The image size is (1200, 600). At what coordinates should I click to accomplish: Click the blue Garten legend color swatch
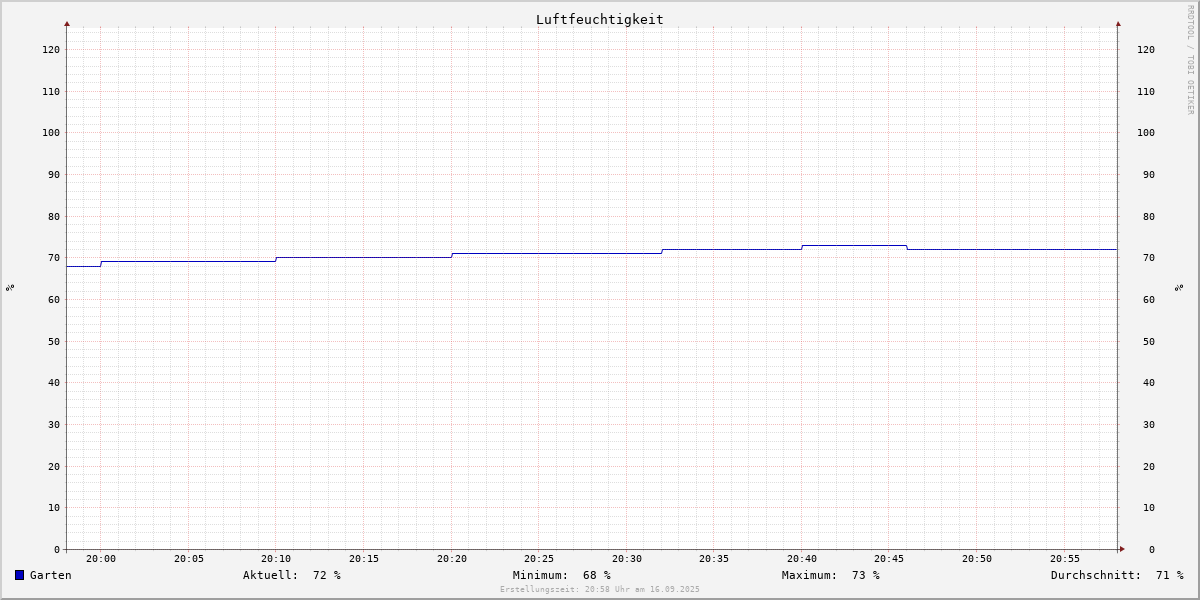pyautogui.click(x=19, y=575)
